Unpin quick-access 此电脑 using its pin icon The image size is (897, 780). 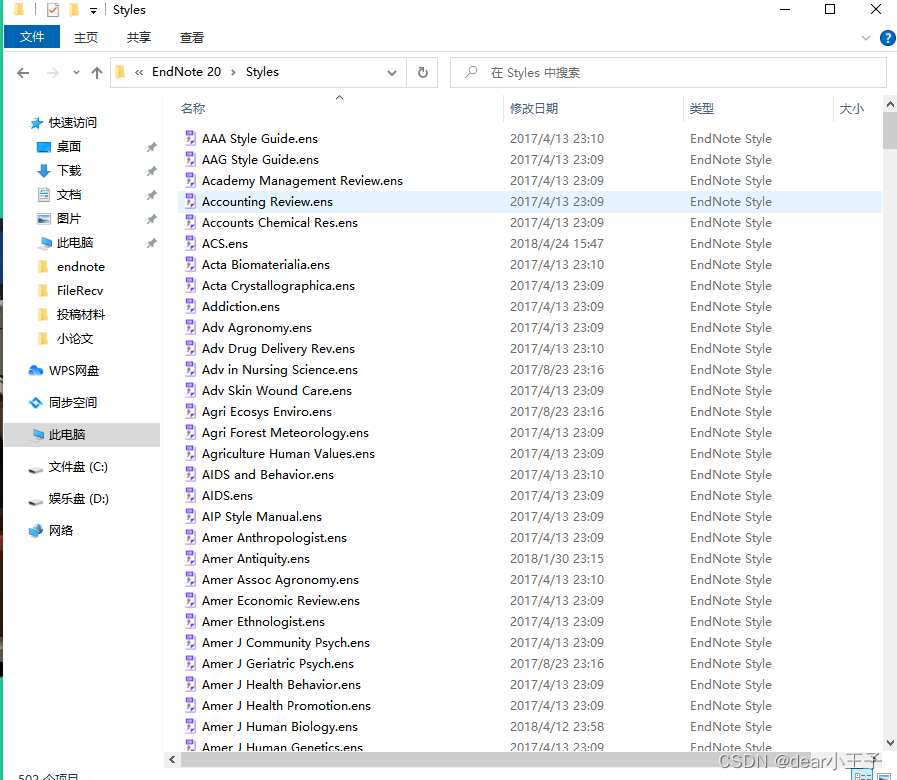(152, 243)
